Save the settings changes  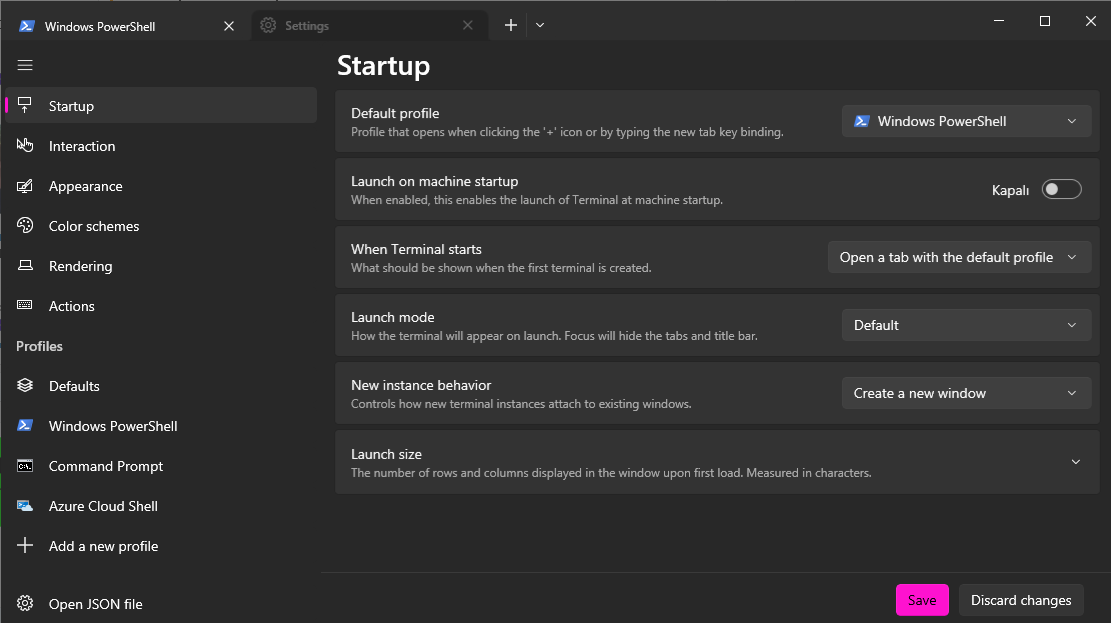click(922, 600)
